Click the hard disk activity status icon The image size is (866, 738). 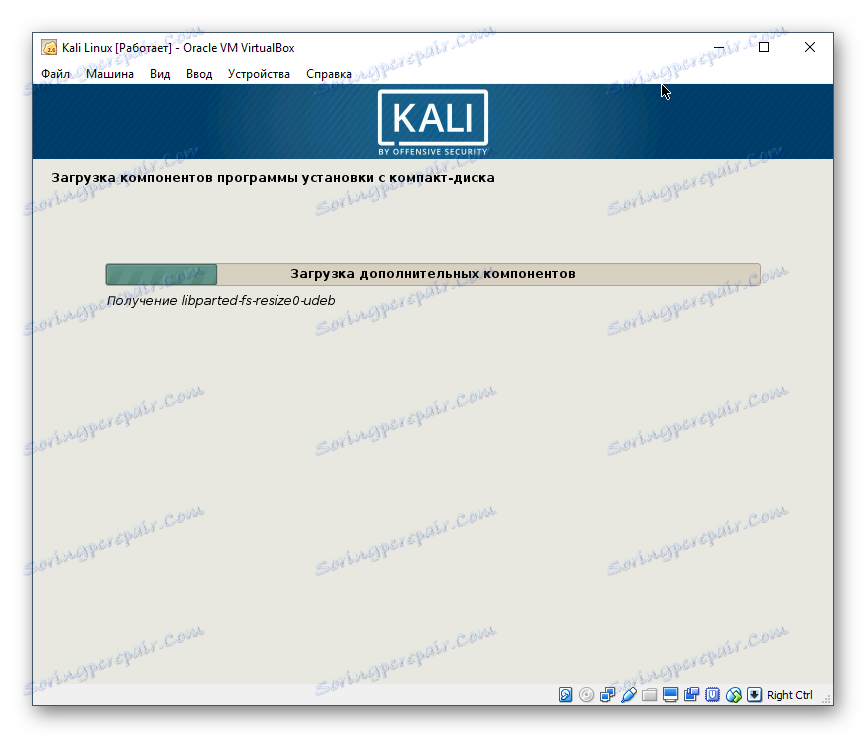565,694
